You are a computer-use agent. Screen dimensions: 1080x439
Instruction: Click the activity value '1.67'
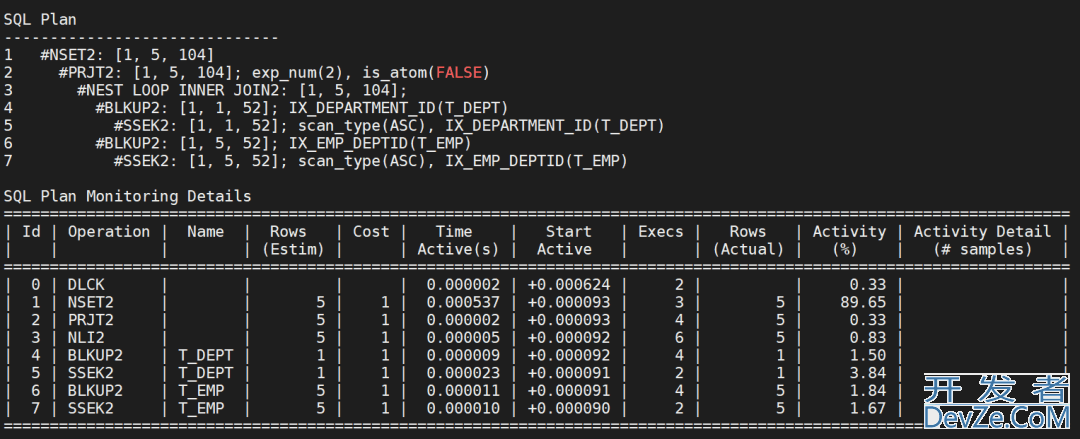866,409
